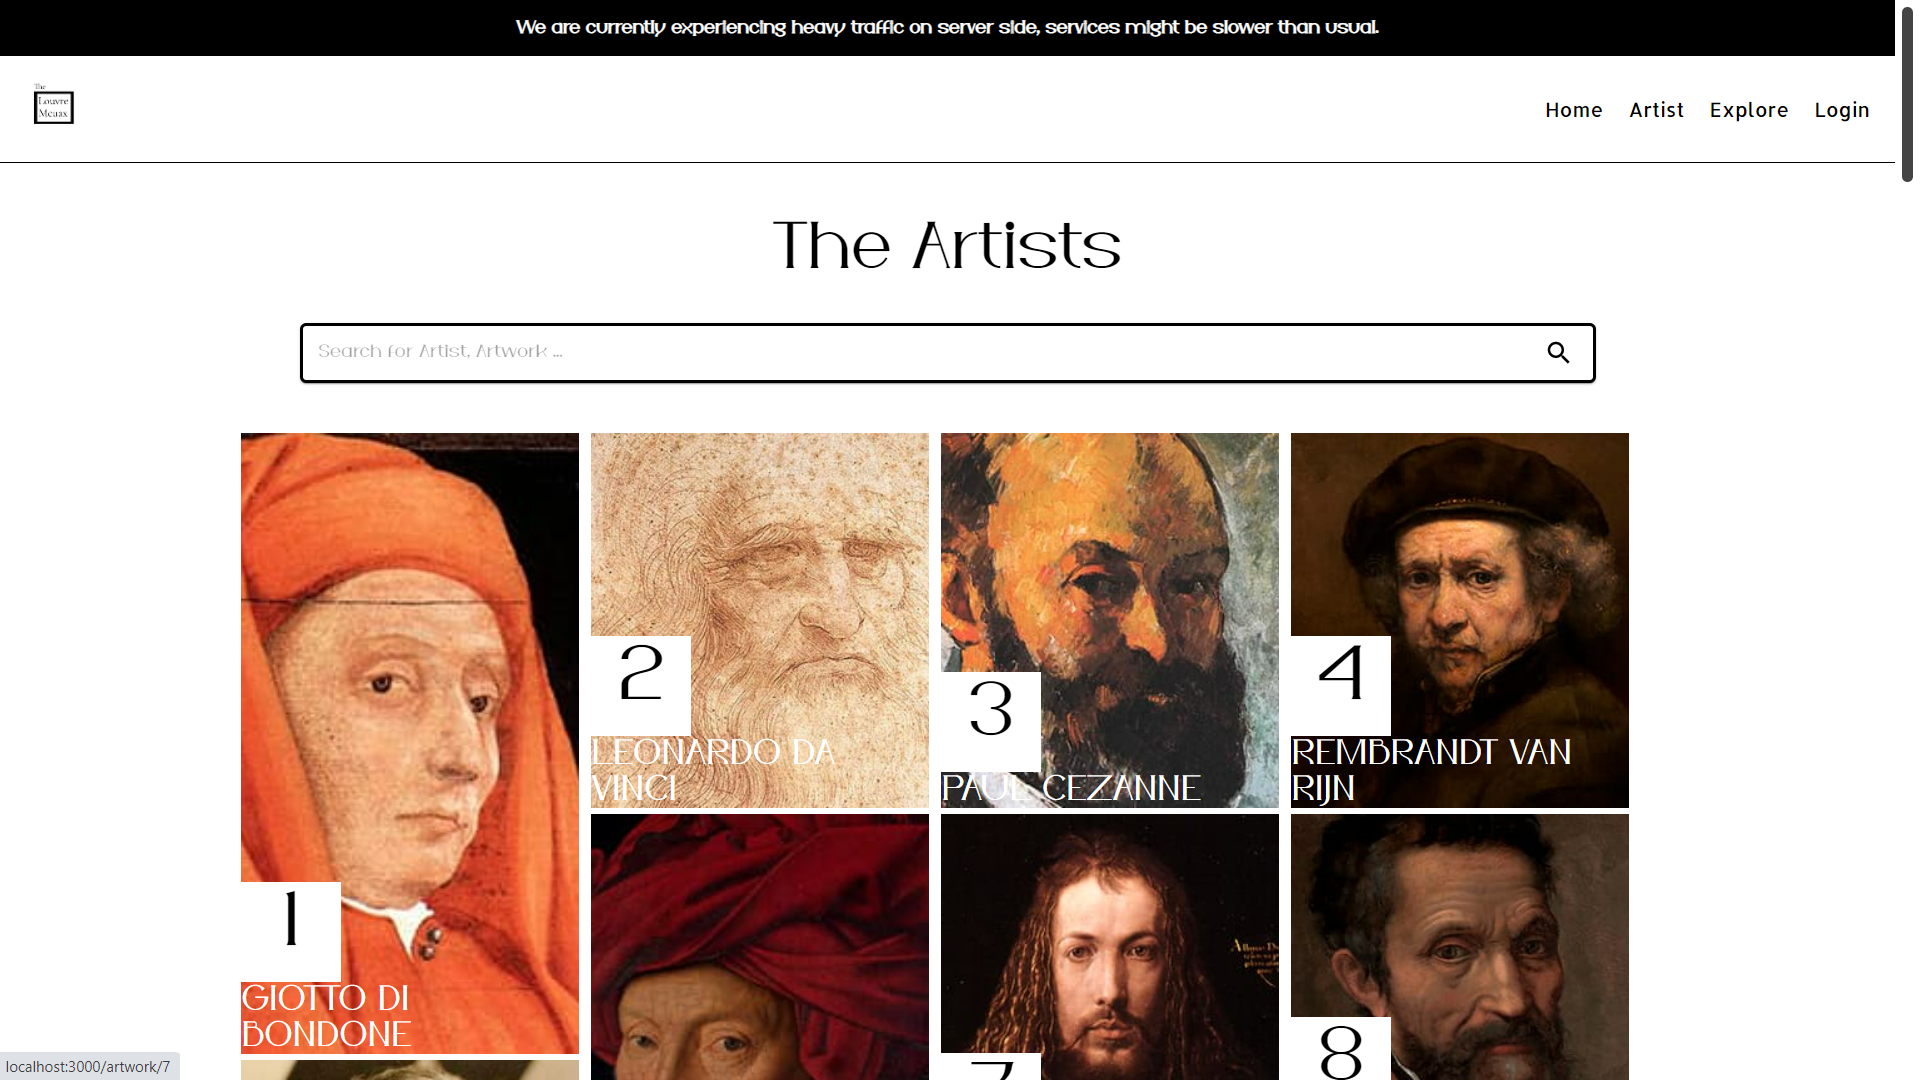This screenshot has width=1920, height=1080.
Task: Open the Paul Cezanne portrait card
Action: [x=1110, y=620]
